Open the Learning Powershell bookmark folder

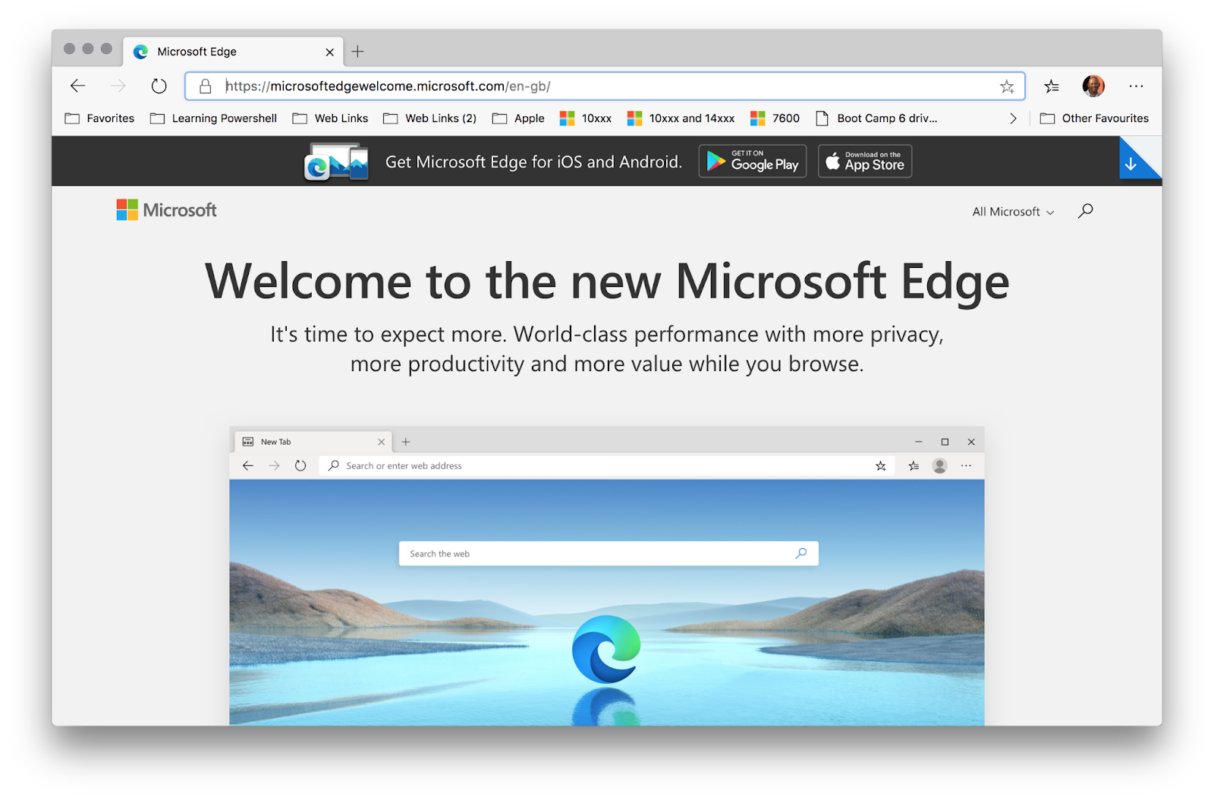click(x=213, y=118)
